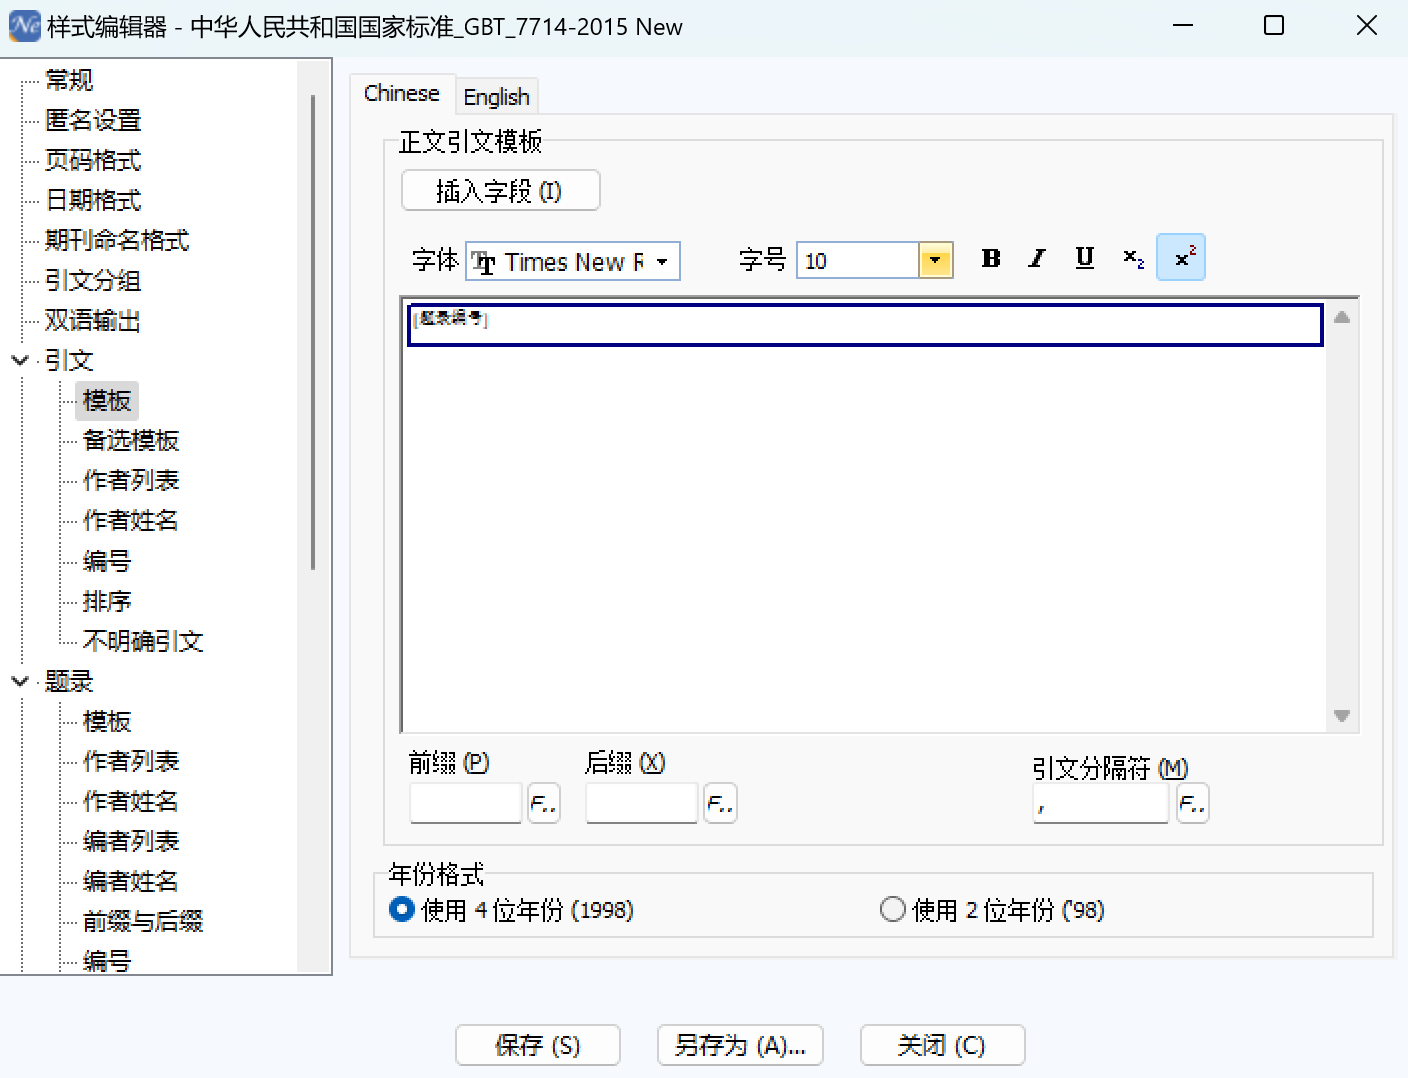The height and width of the screenshot is (1078, 1408).
Task: Click the font button next to prefix field
Action: (x=543, y=803)
